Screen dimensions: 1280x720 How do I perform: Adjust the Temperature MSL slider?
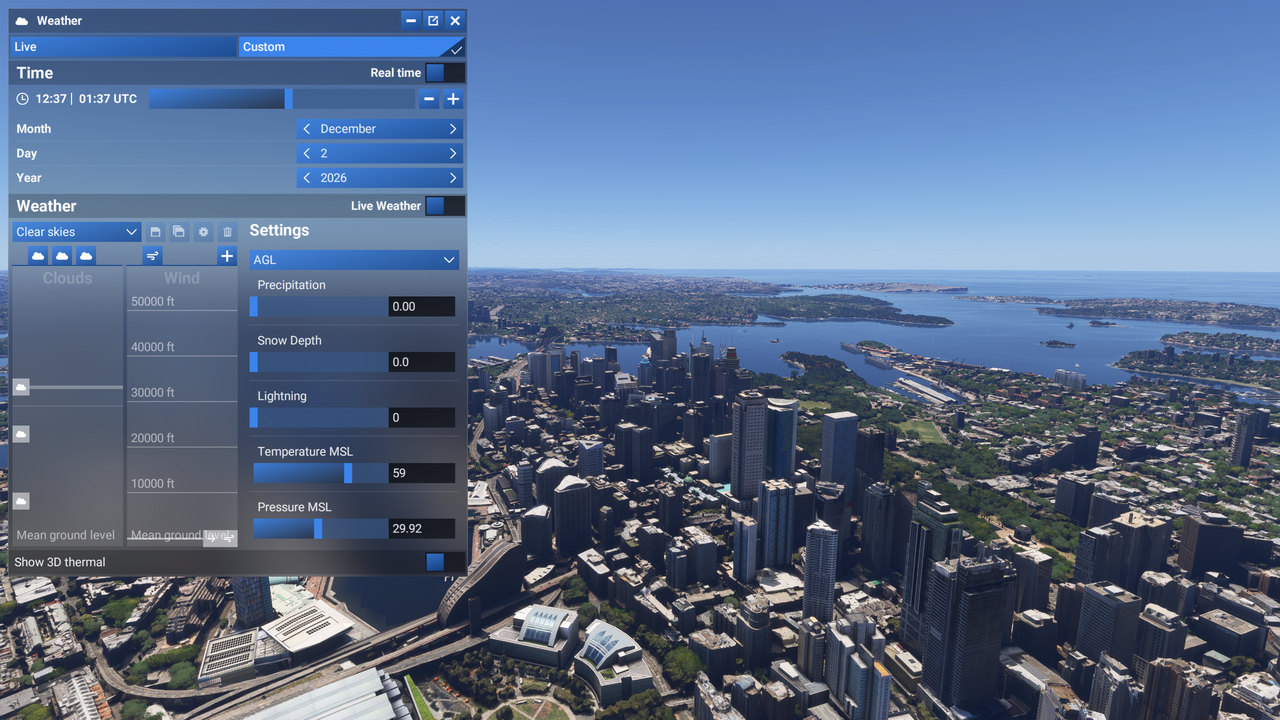tap(319, 473)
